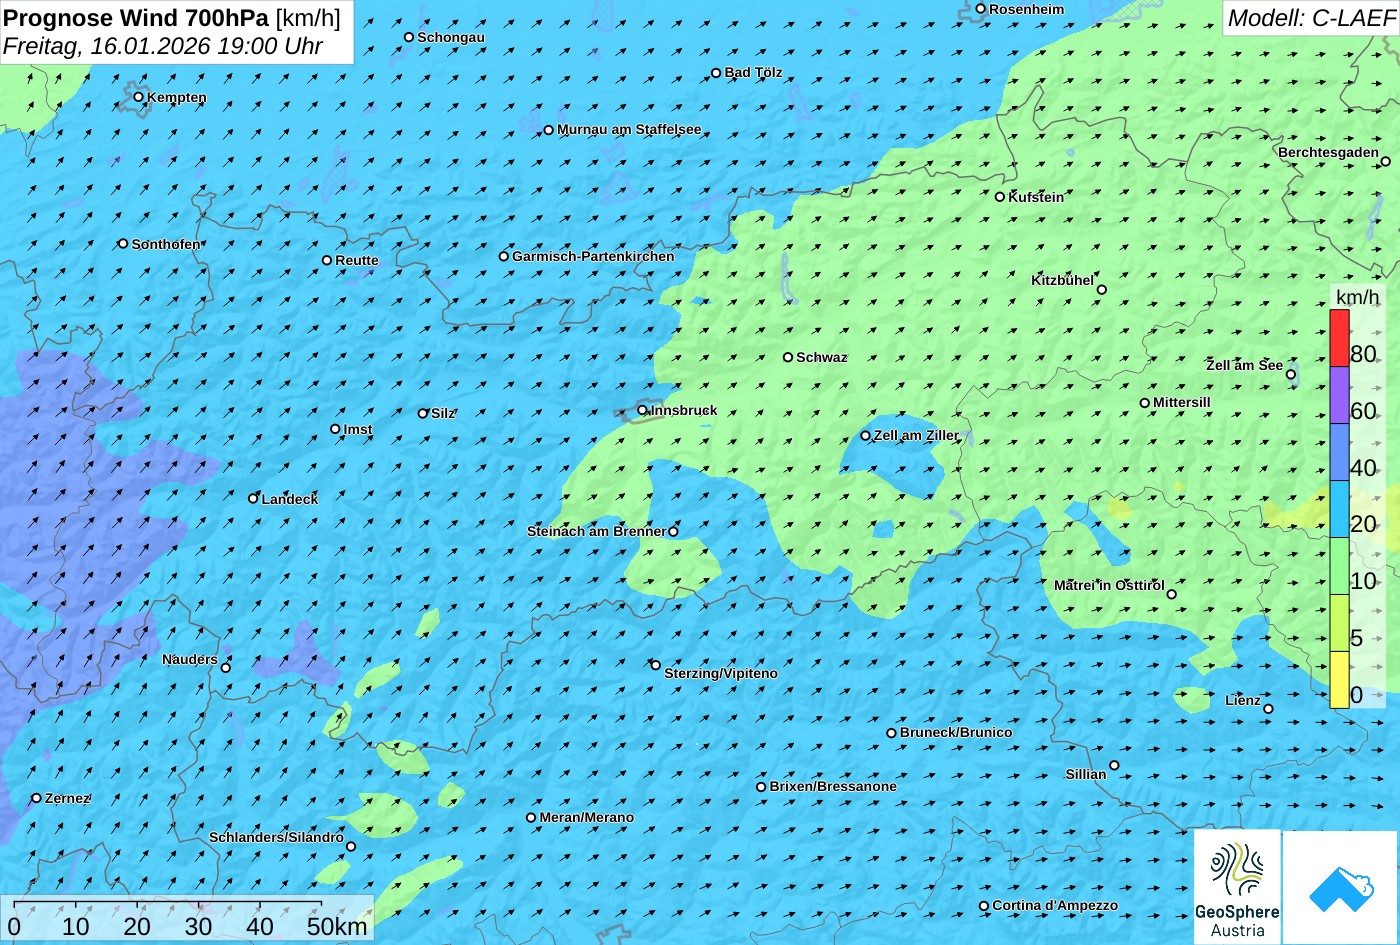The height and width of the screenshot is (945, 1400).
Task: Click the 'Imst' label
Action: [358, 429]
